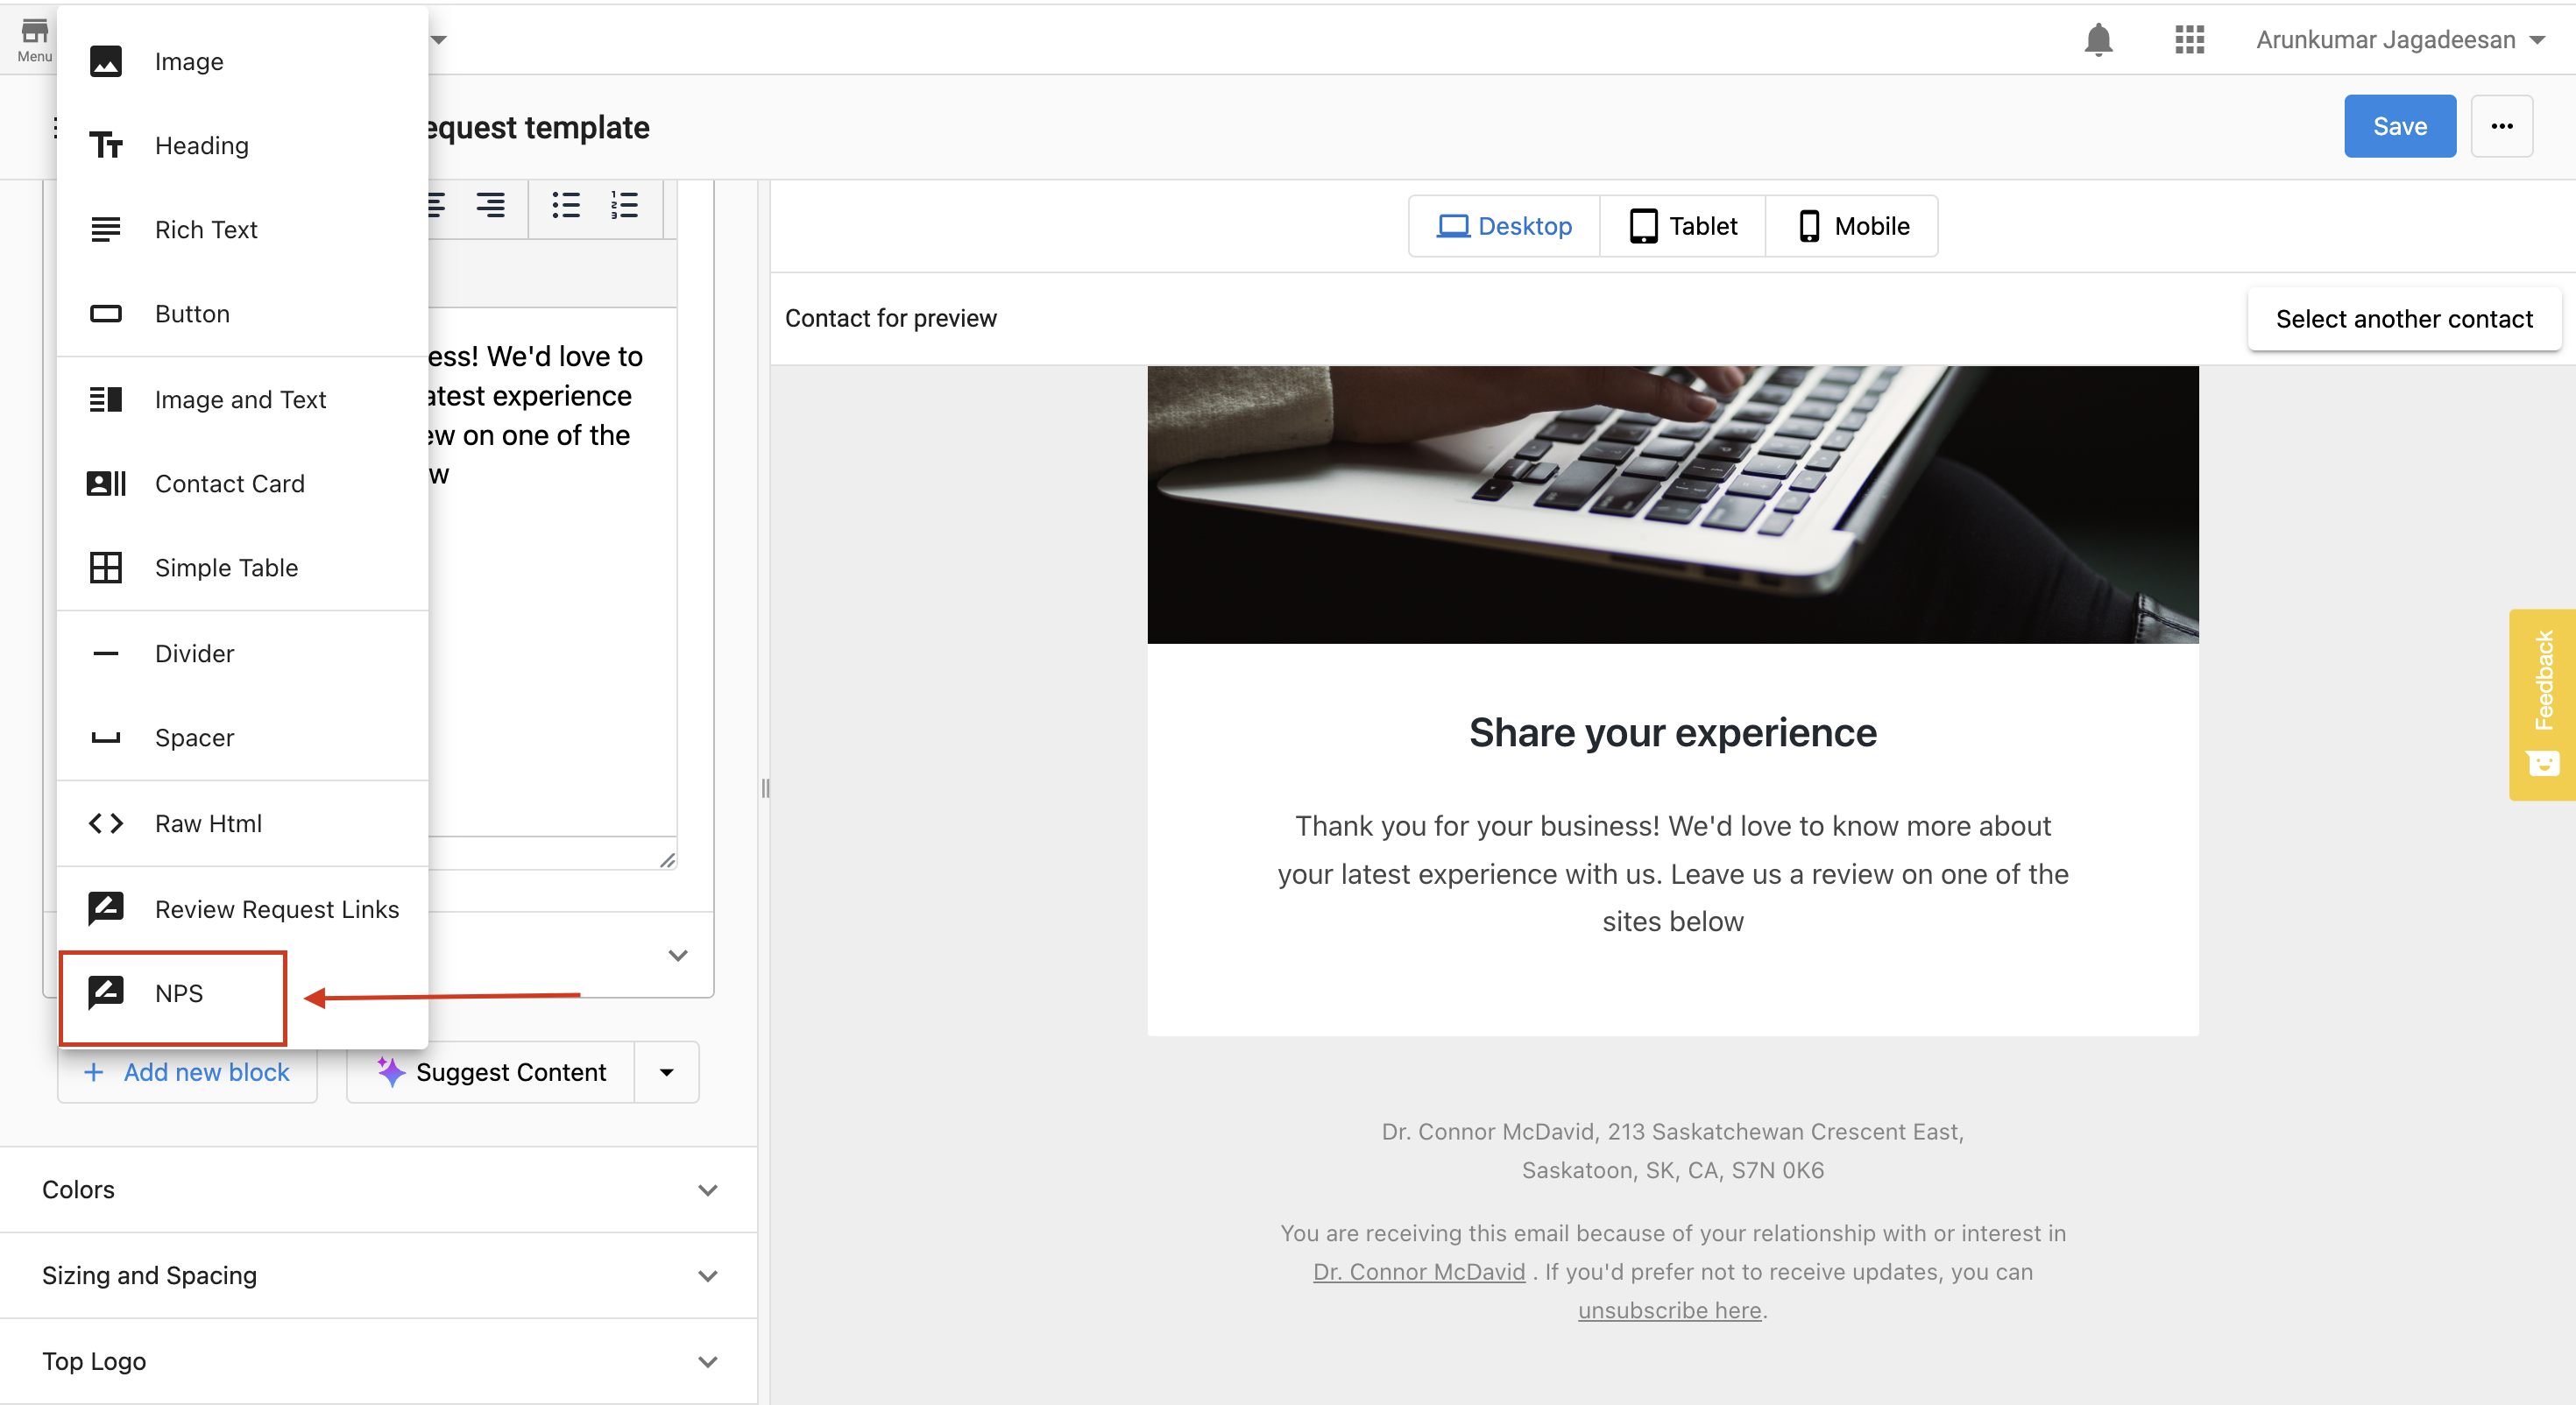Choose Raw Html menu entry
This screenshot has width=2576, height=1405.
243,824
